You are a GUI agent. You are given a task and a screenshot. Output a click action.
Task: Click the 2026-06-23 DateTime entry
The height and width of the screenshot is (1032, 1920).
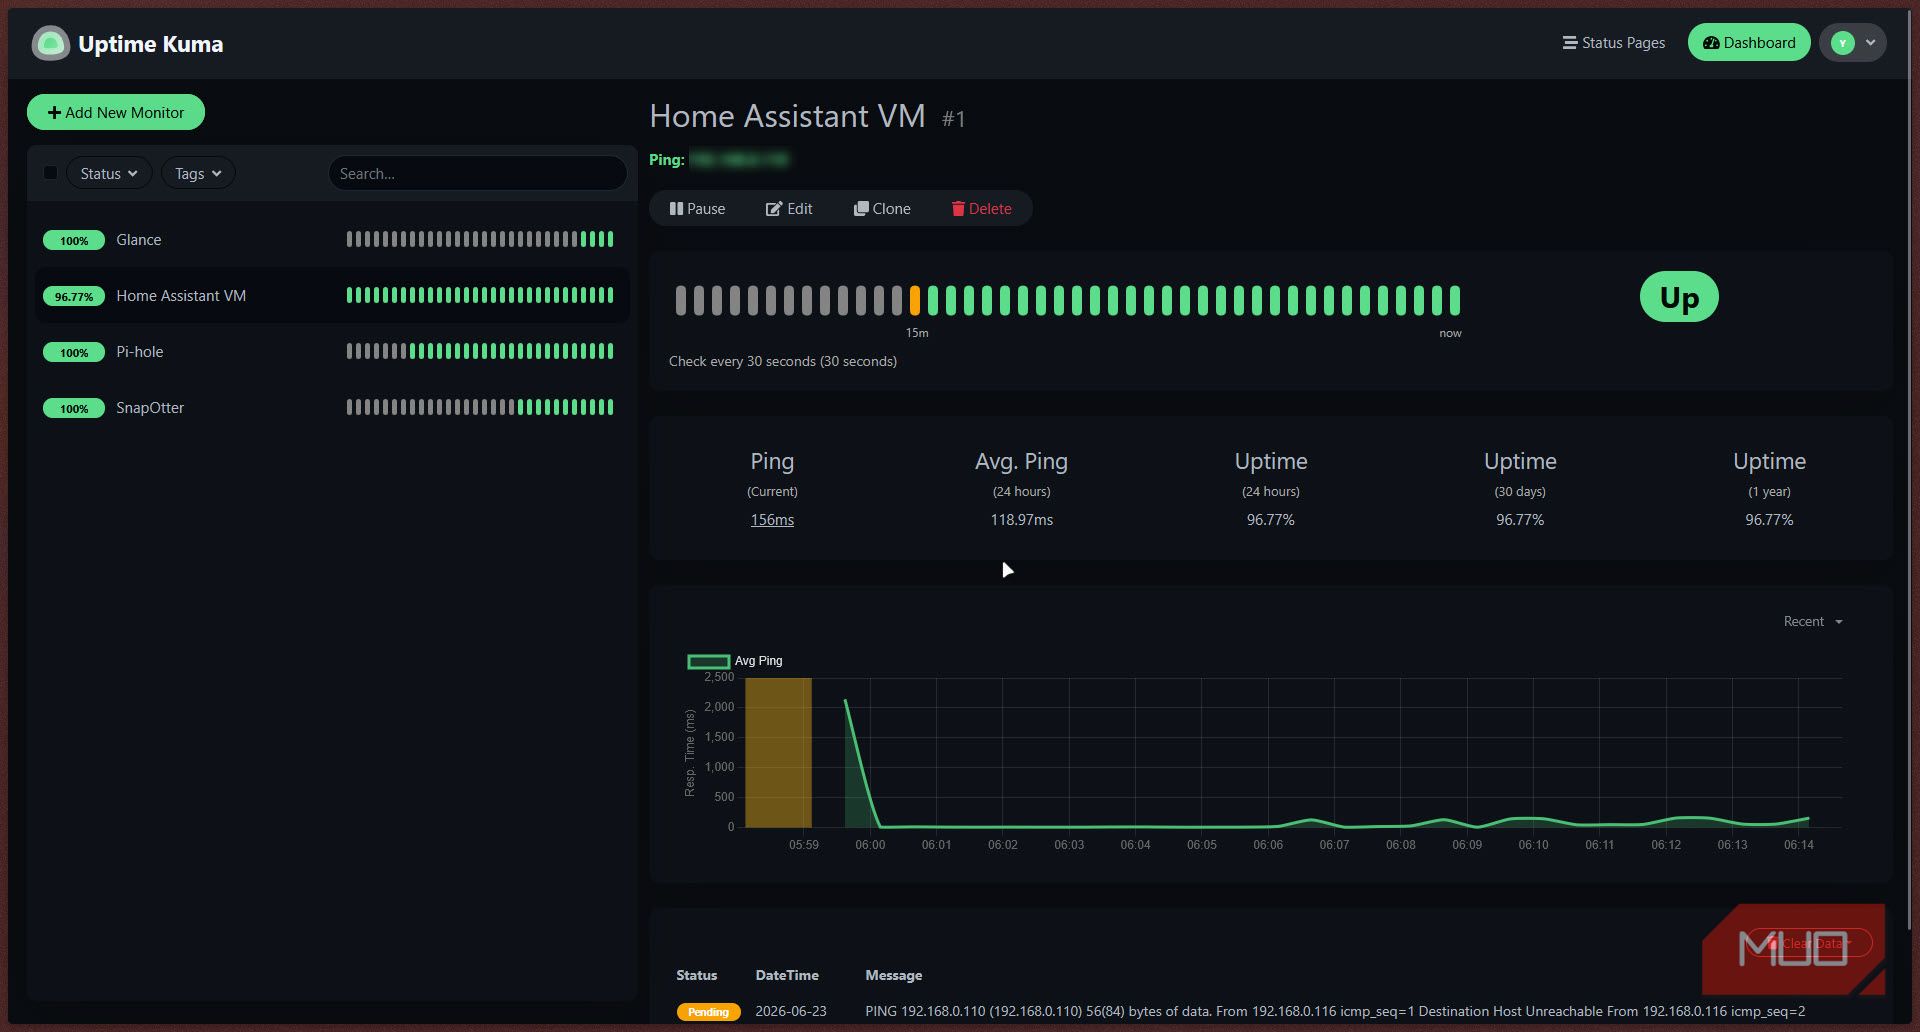point(791,1011)
